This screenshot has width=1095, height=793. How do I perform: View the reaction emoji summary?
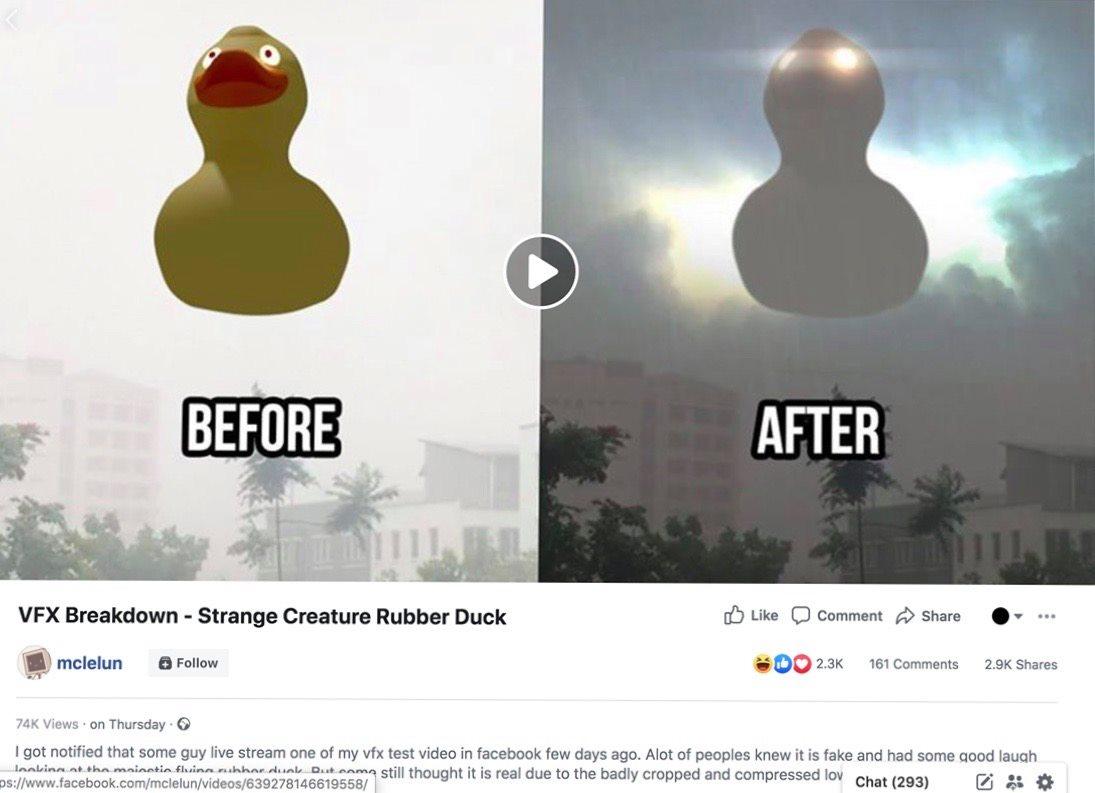pos(782,664)
